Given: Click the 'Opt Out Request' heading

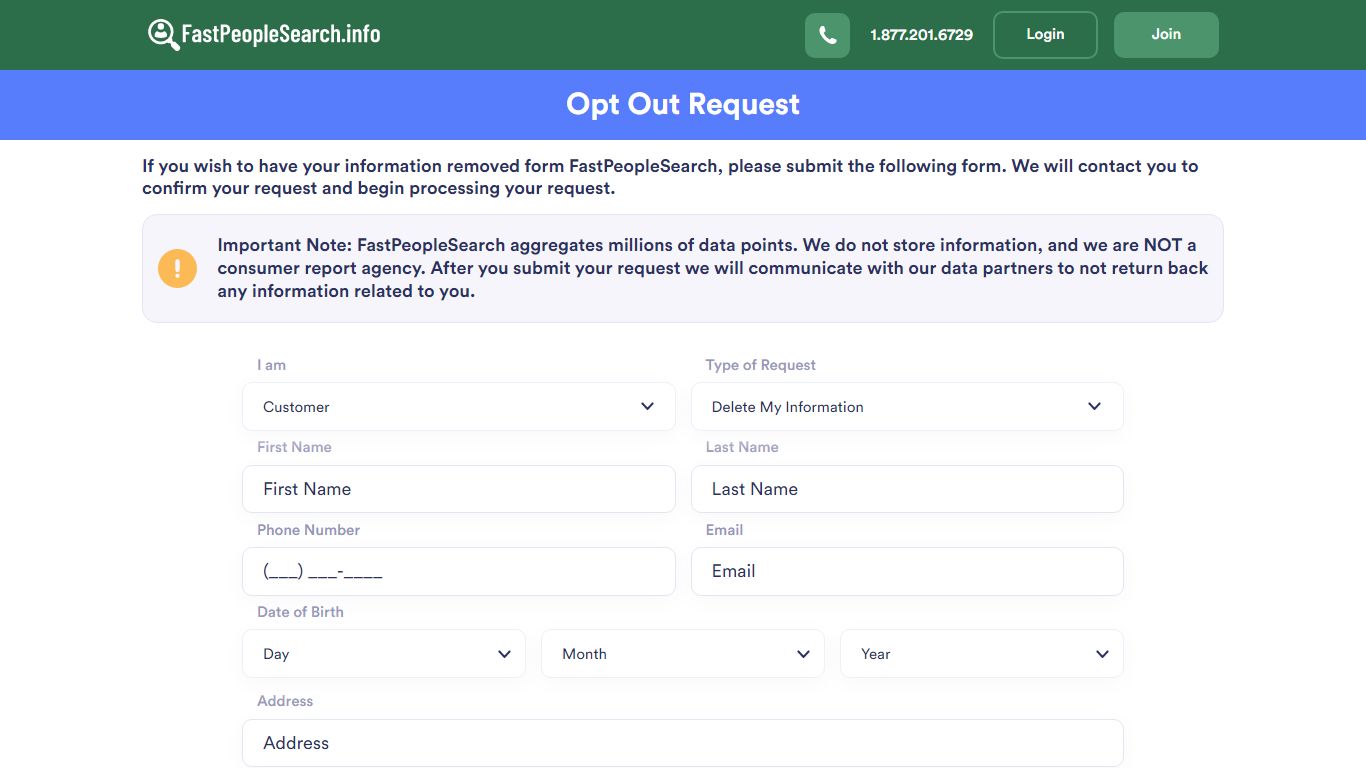Looking at the screenshot, I should click(x=683, y=104).
